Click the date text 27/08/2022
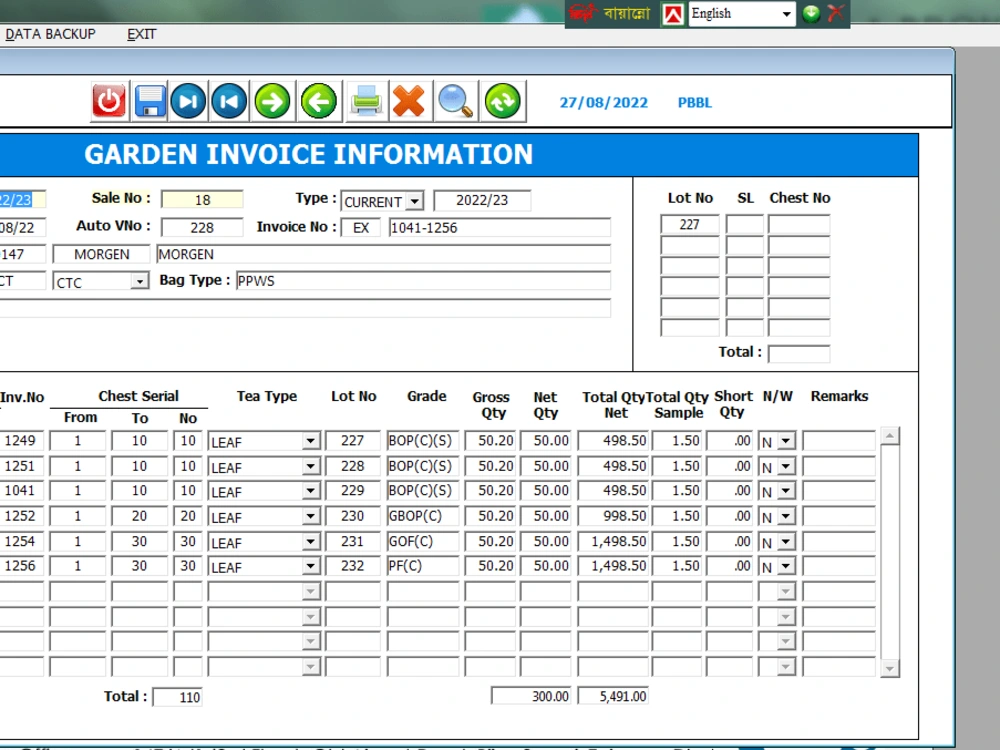 coord(603,103)
